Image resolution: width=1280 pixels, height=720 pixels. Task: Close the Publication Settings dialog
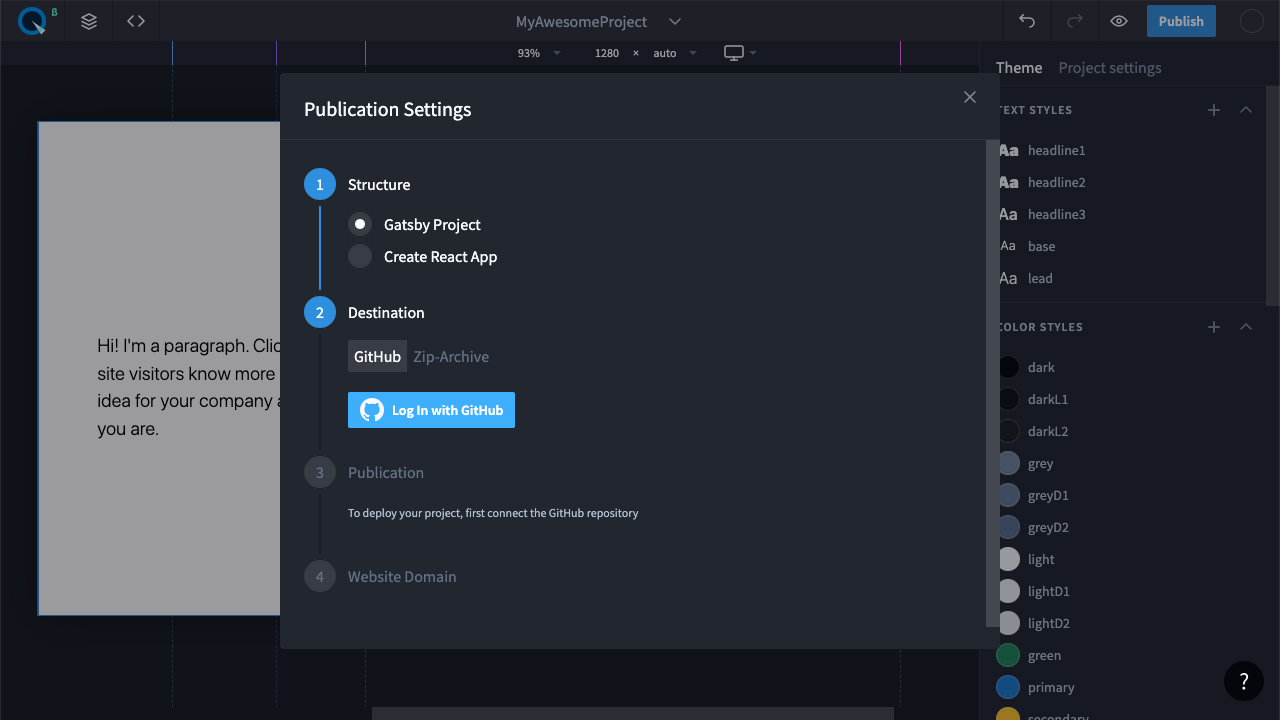[x=970, y=97]
